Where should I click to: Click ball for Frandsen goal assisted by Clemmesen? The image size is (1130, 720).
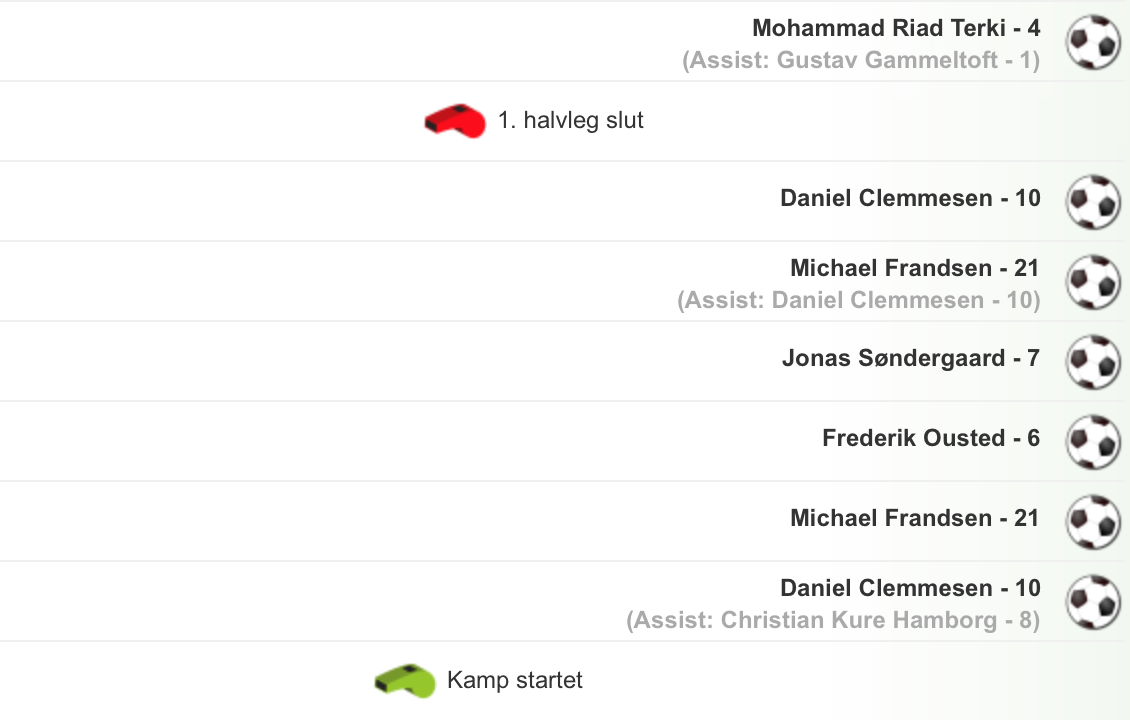coord(1092,282)
